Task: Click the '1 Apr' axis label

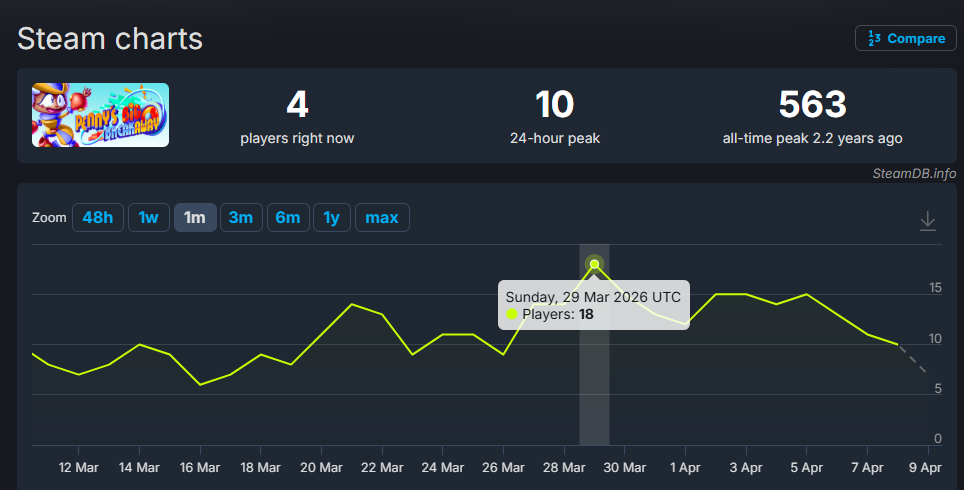Action: pos(685,468)
